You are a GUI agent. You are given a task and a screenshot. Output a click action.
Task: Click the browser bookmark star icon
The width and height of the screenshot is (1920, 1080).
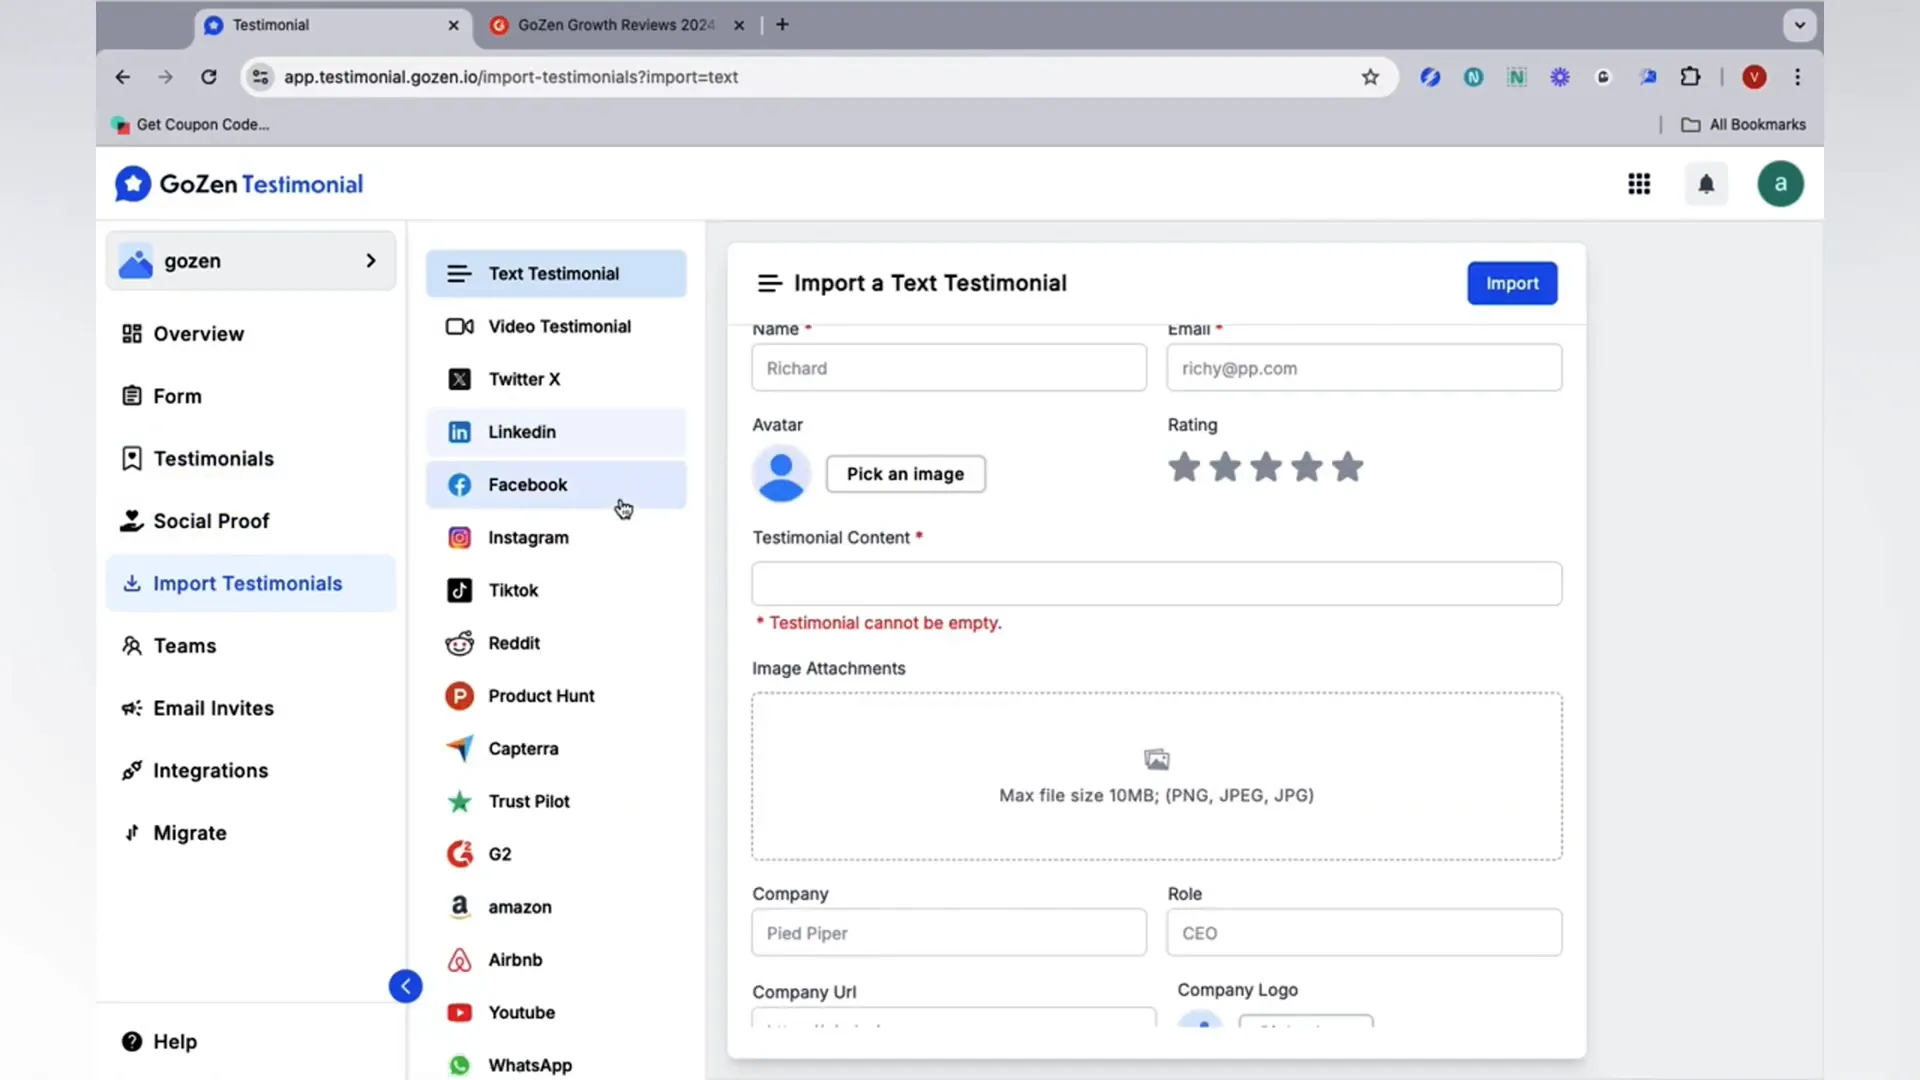1370,76
